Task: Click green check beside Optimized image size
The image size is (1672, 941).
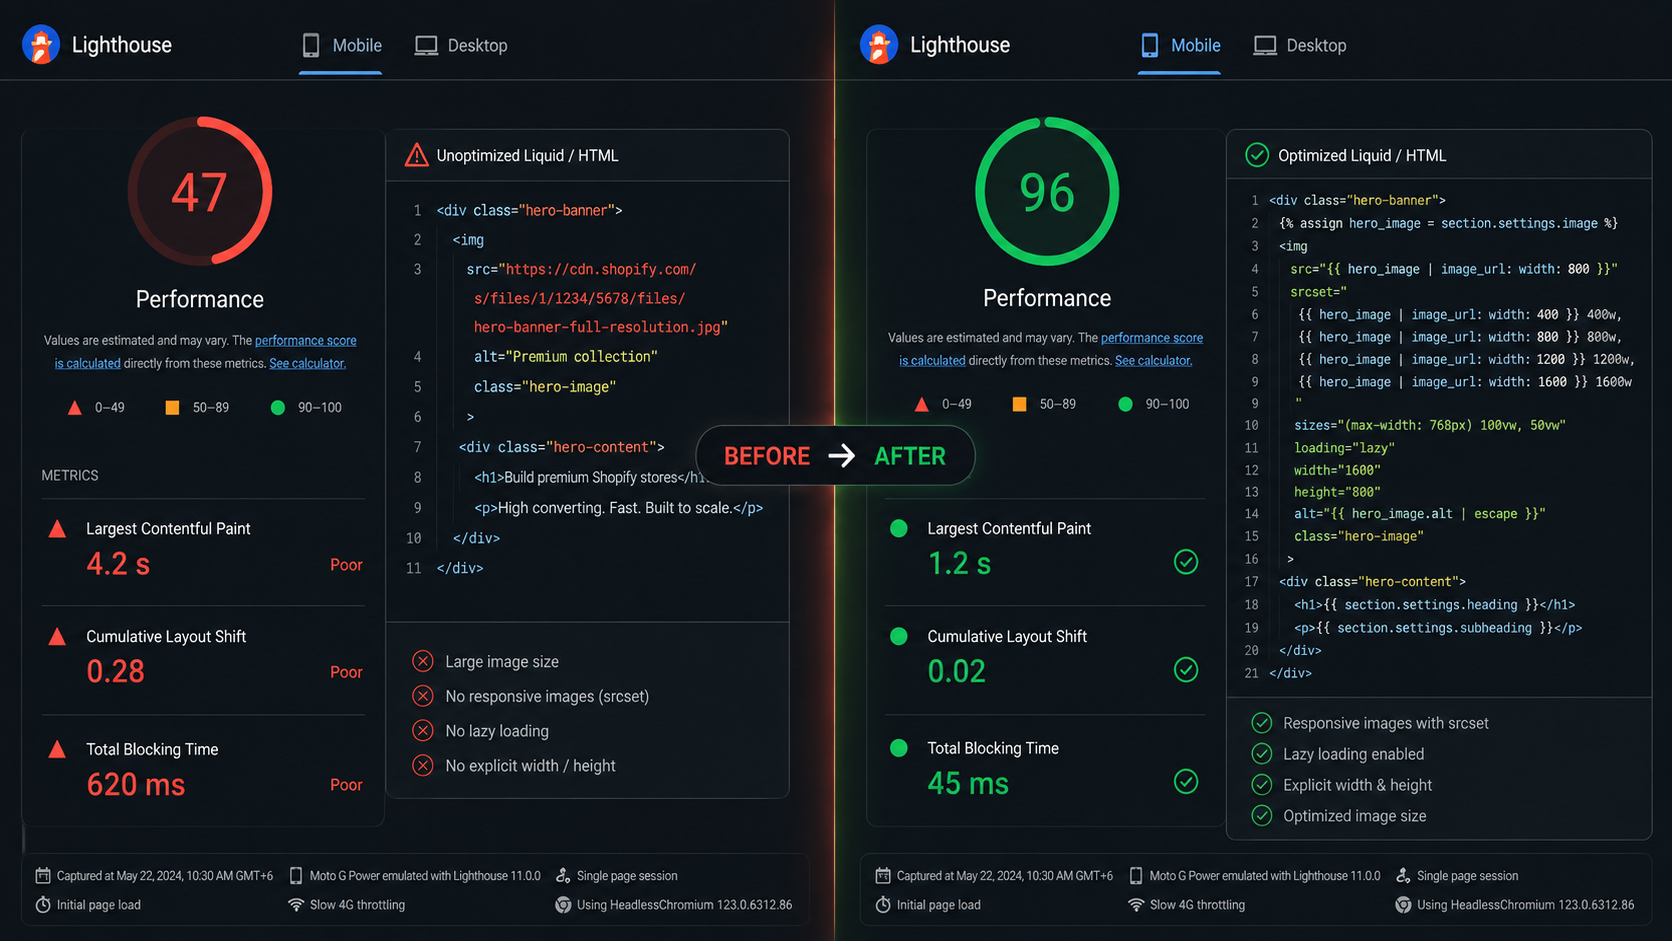Action: [x=1262, y=816]
